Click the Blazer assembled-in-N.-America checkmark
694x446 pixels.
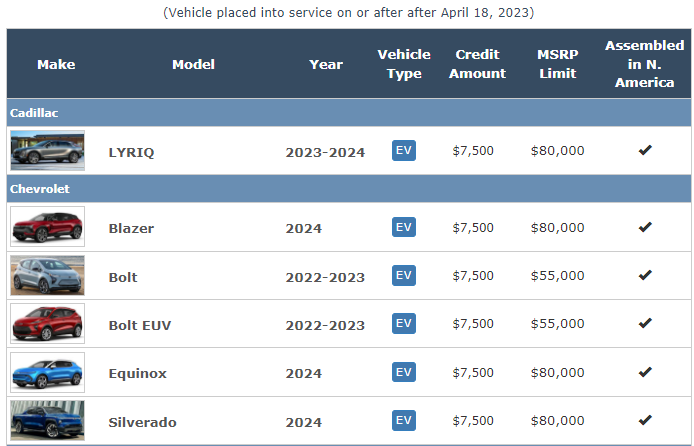click(645, 227)
